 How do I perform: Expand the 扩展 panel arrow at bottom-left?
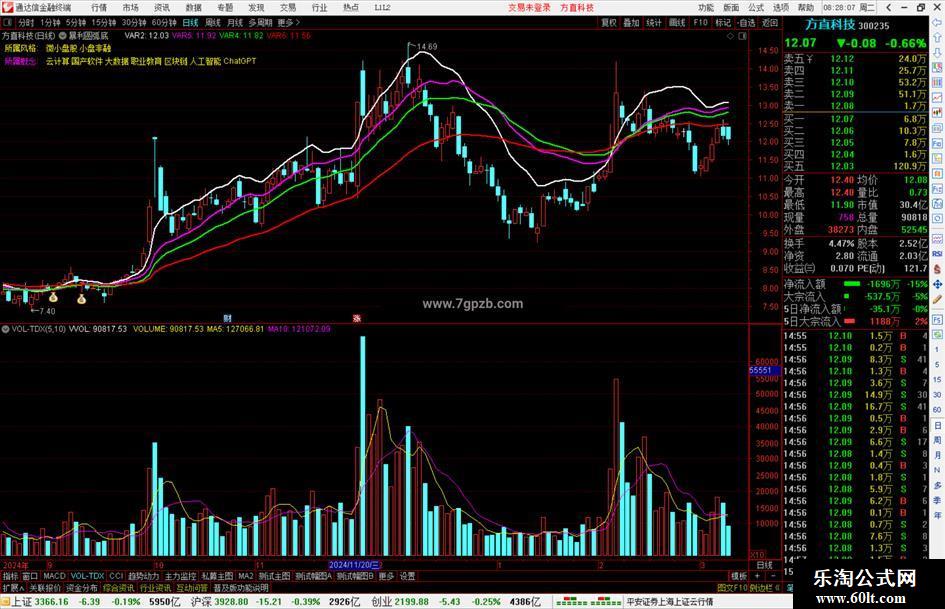coord(13,587)
